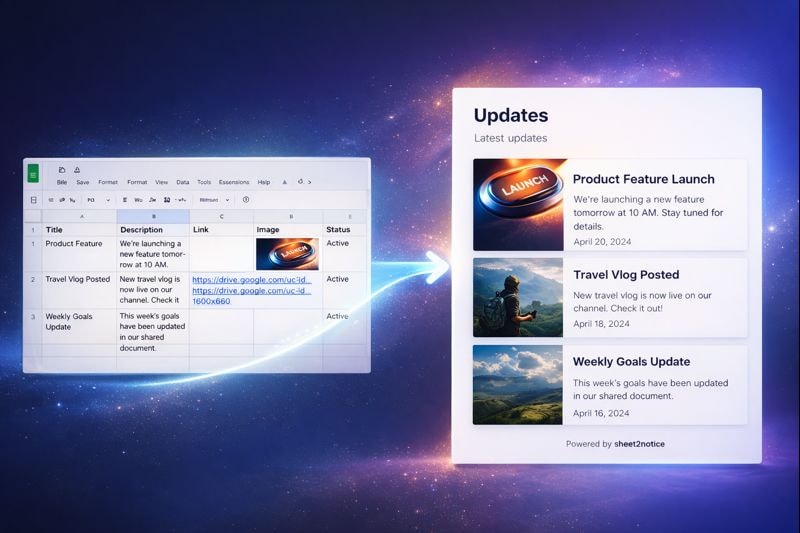This screenshot has height=533, width=800.
Task: Select the column header above Status
Action: 345,216
